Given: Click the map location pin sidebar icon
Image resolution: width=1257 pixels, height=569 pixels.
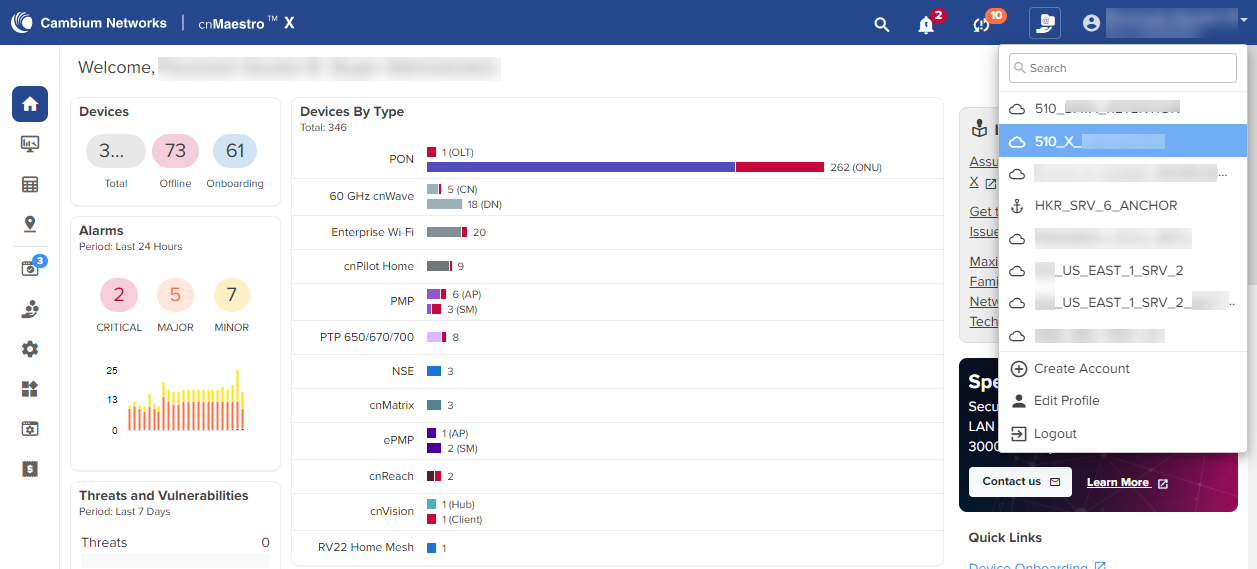Looking at the screenshot, I should tap(30, 224).
